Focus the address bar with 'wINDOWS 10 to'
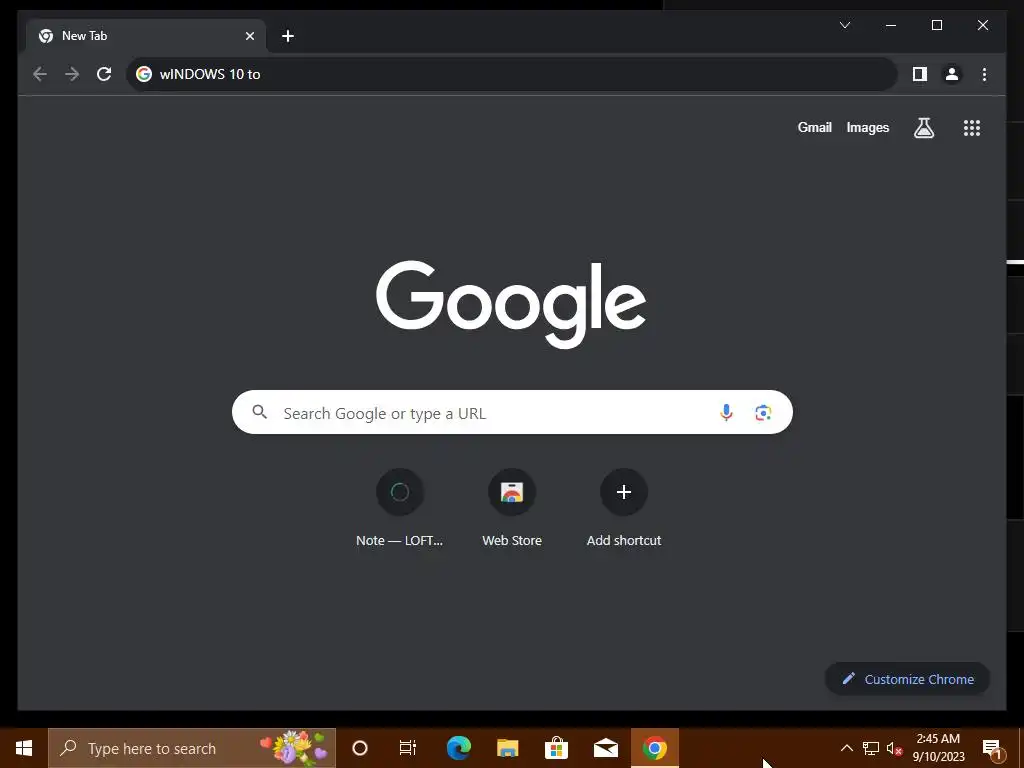 tap(511, 74)
